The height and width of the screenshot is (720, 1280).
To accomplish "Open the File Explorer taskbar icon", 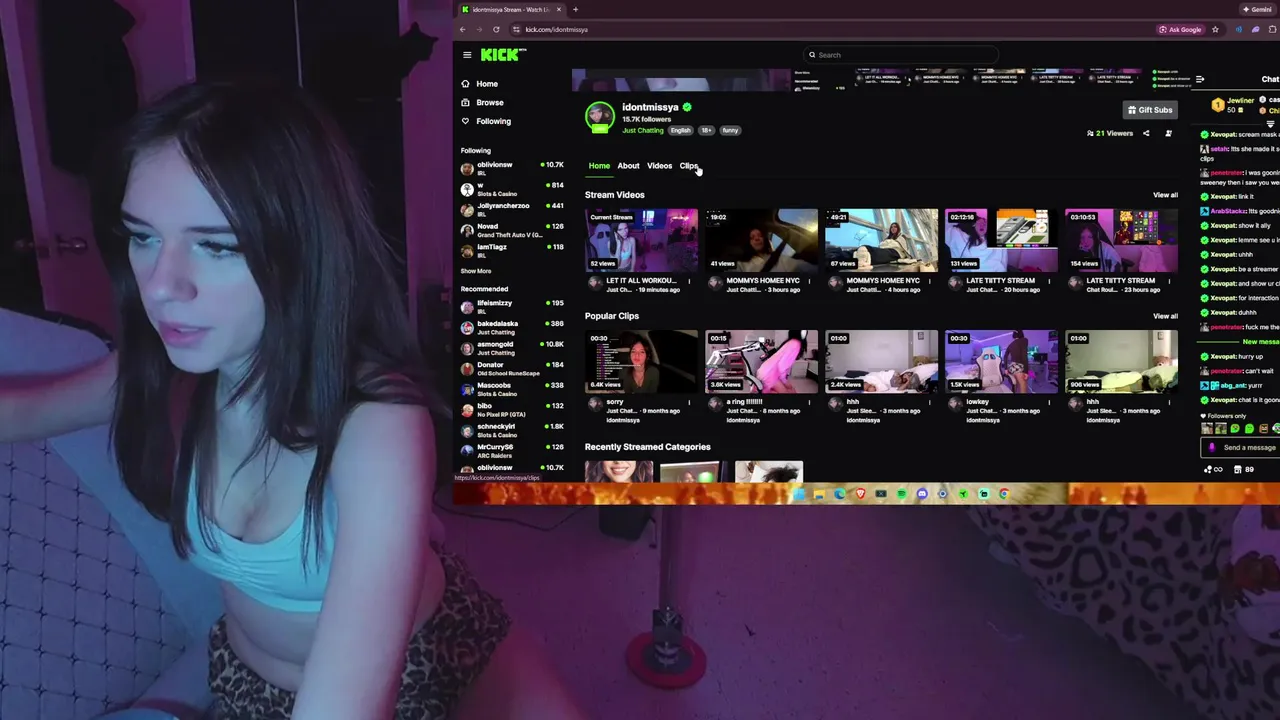I will click(x=819, y=494).
